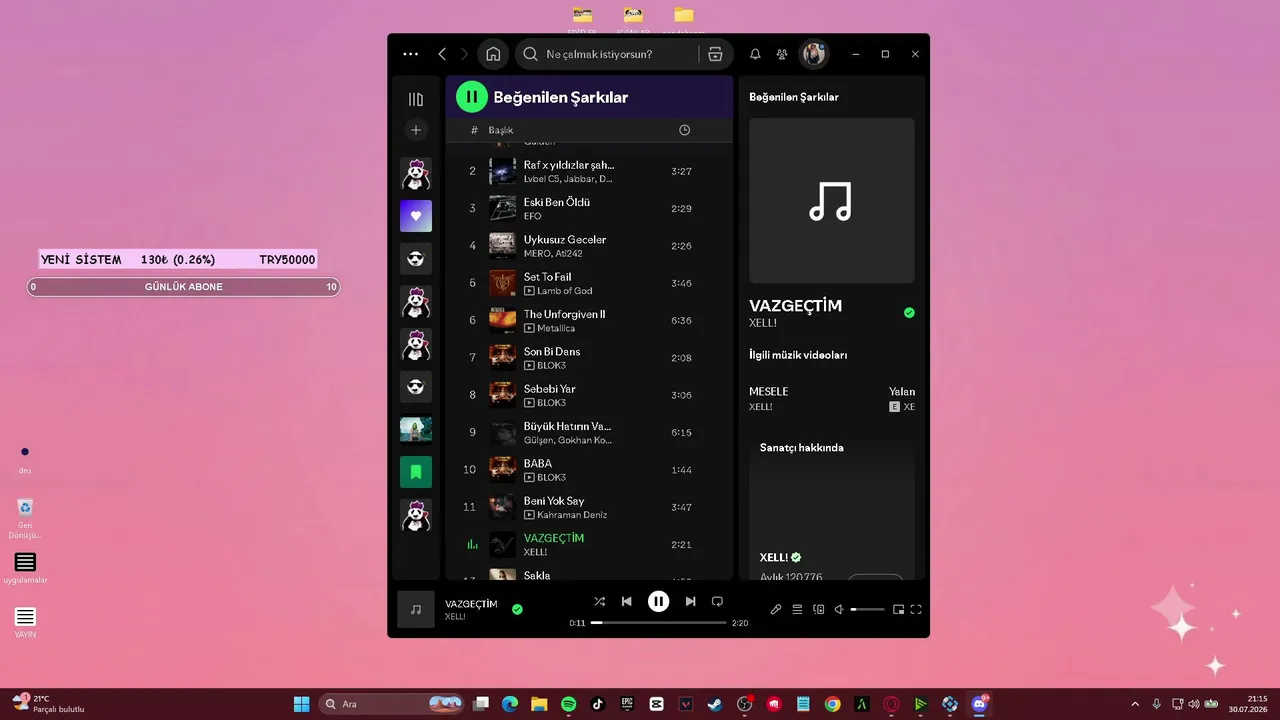The height and width of the screenshot is (720, 1280).
Task: Select the song 'Uykusuz Geceler'
Action: [565, 240]
